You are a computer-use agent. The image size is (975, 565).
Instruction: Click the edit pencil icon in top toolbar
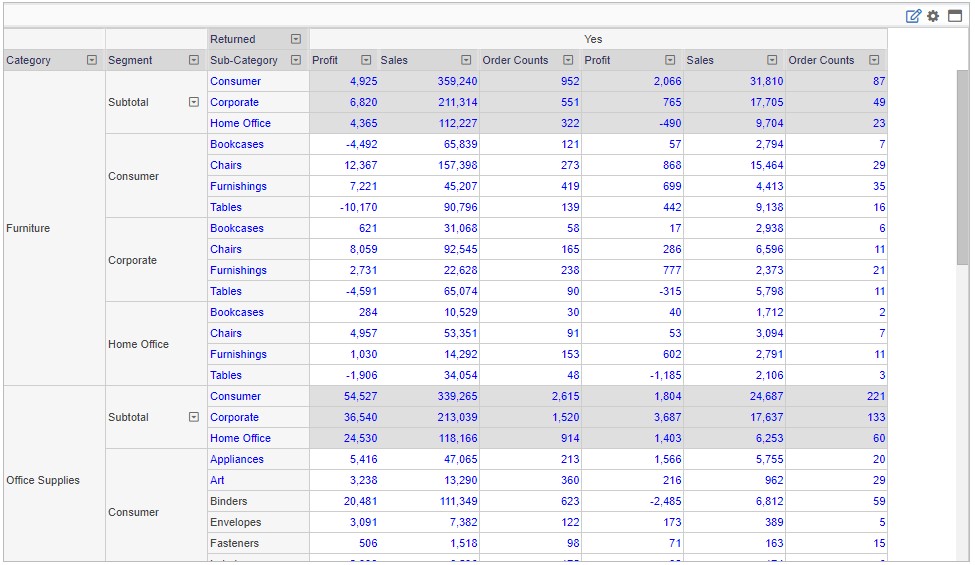pyautogui.click(x=913, y=16)
